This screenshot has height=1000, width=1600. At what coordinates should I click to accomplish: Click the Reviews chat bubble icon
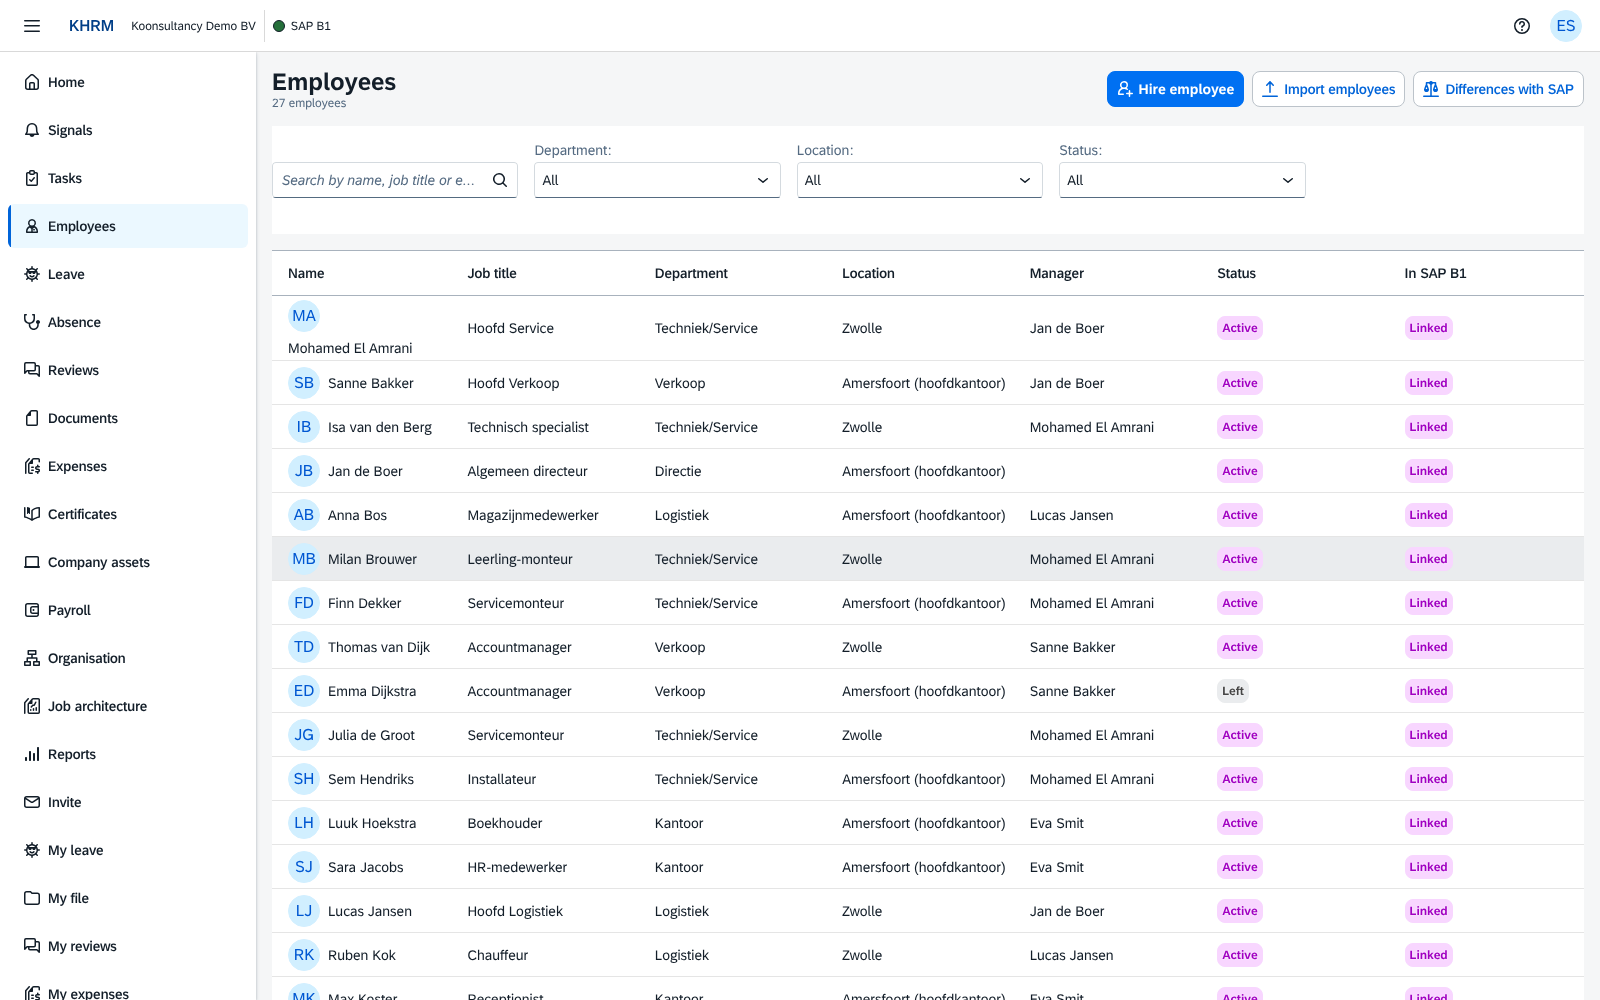(32, 370)
